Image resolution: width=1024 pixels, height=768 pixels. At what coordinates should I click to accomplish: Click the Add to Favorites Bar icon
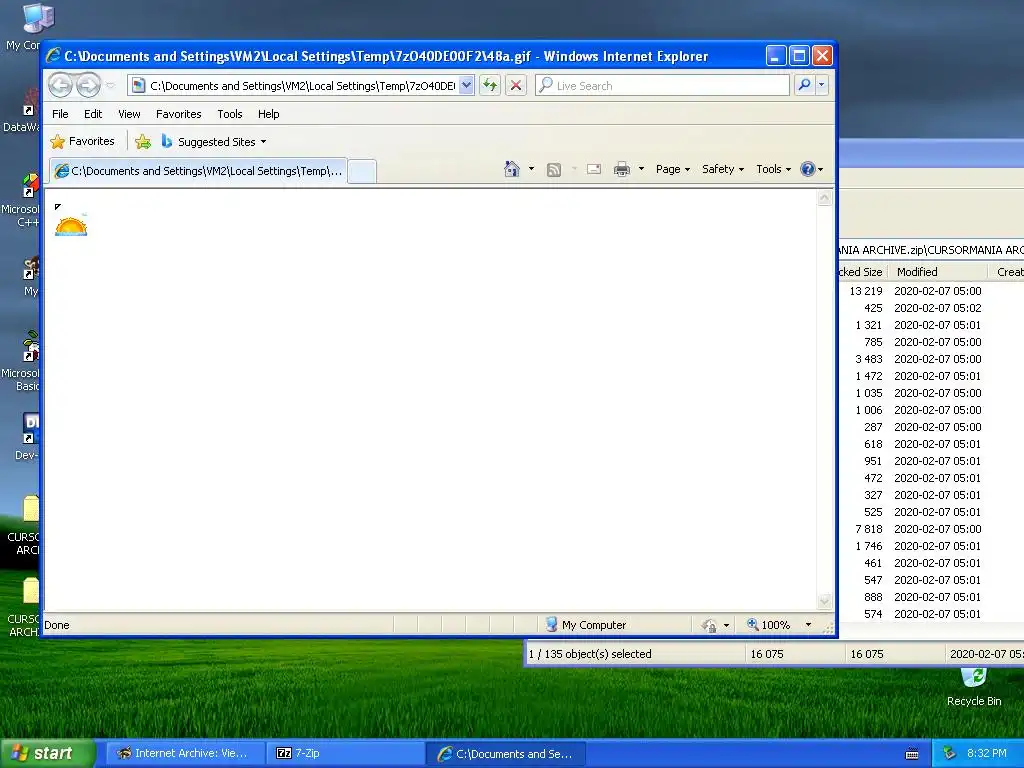tap(143, 142)
